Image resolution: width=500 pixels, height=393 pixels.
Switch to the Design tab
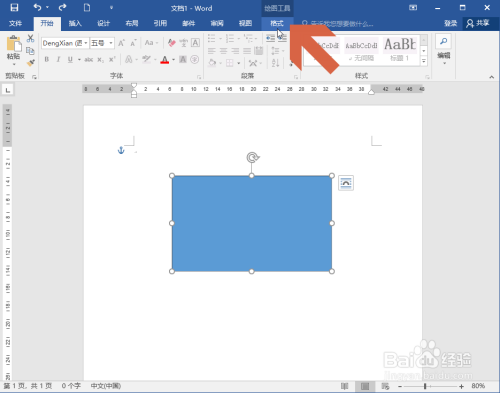click(x=103, y=23)
